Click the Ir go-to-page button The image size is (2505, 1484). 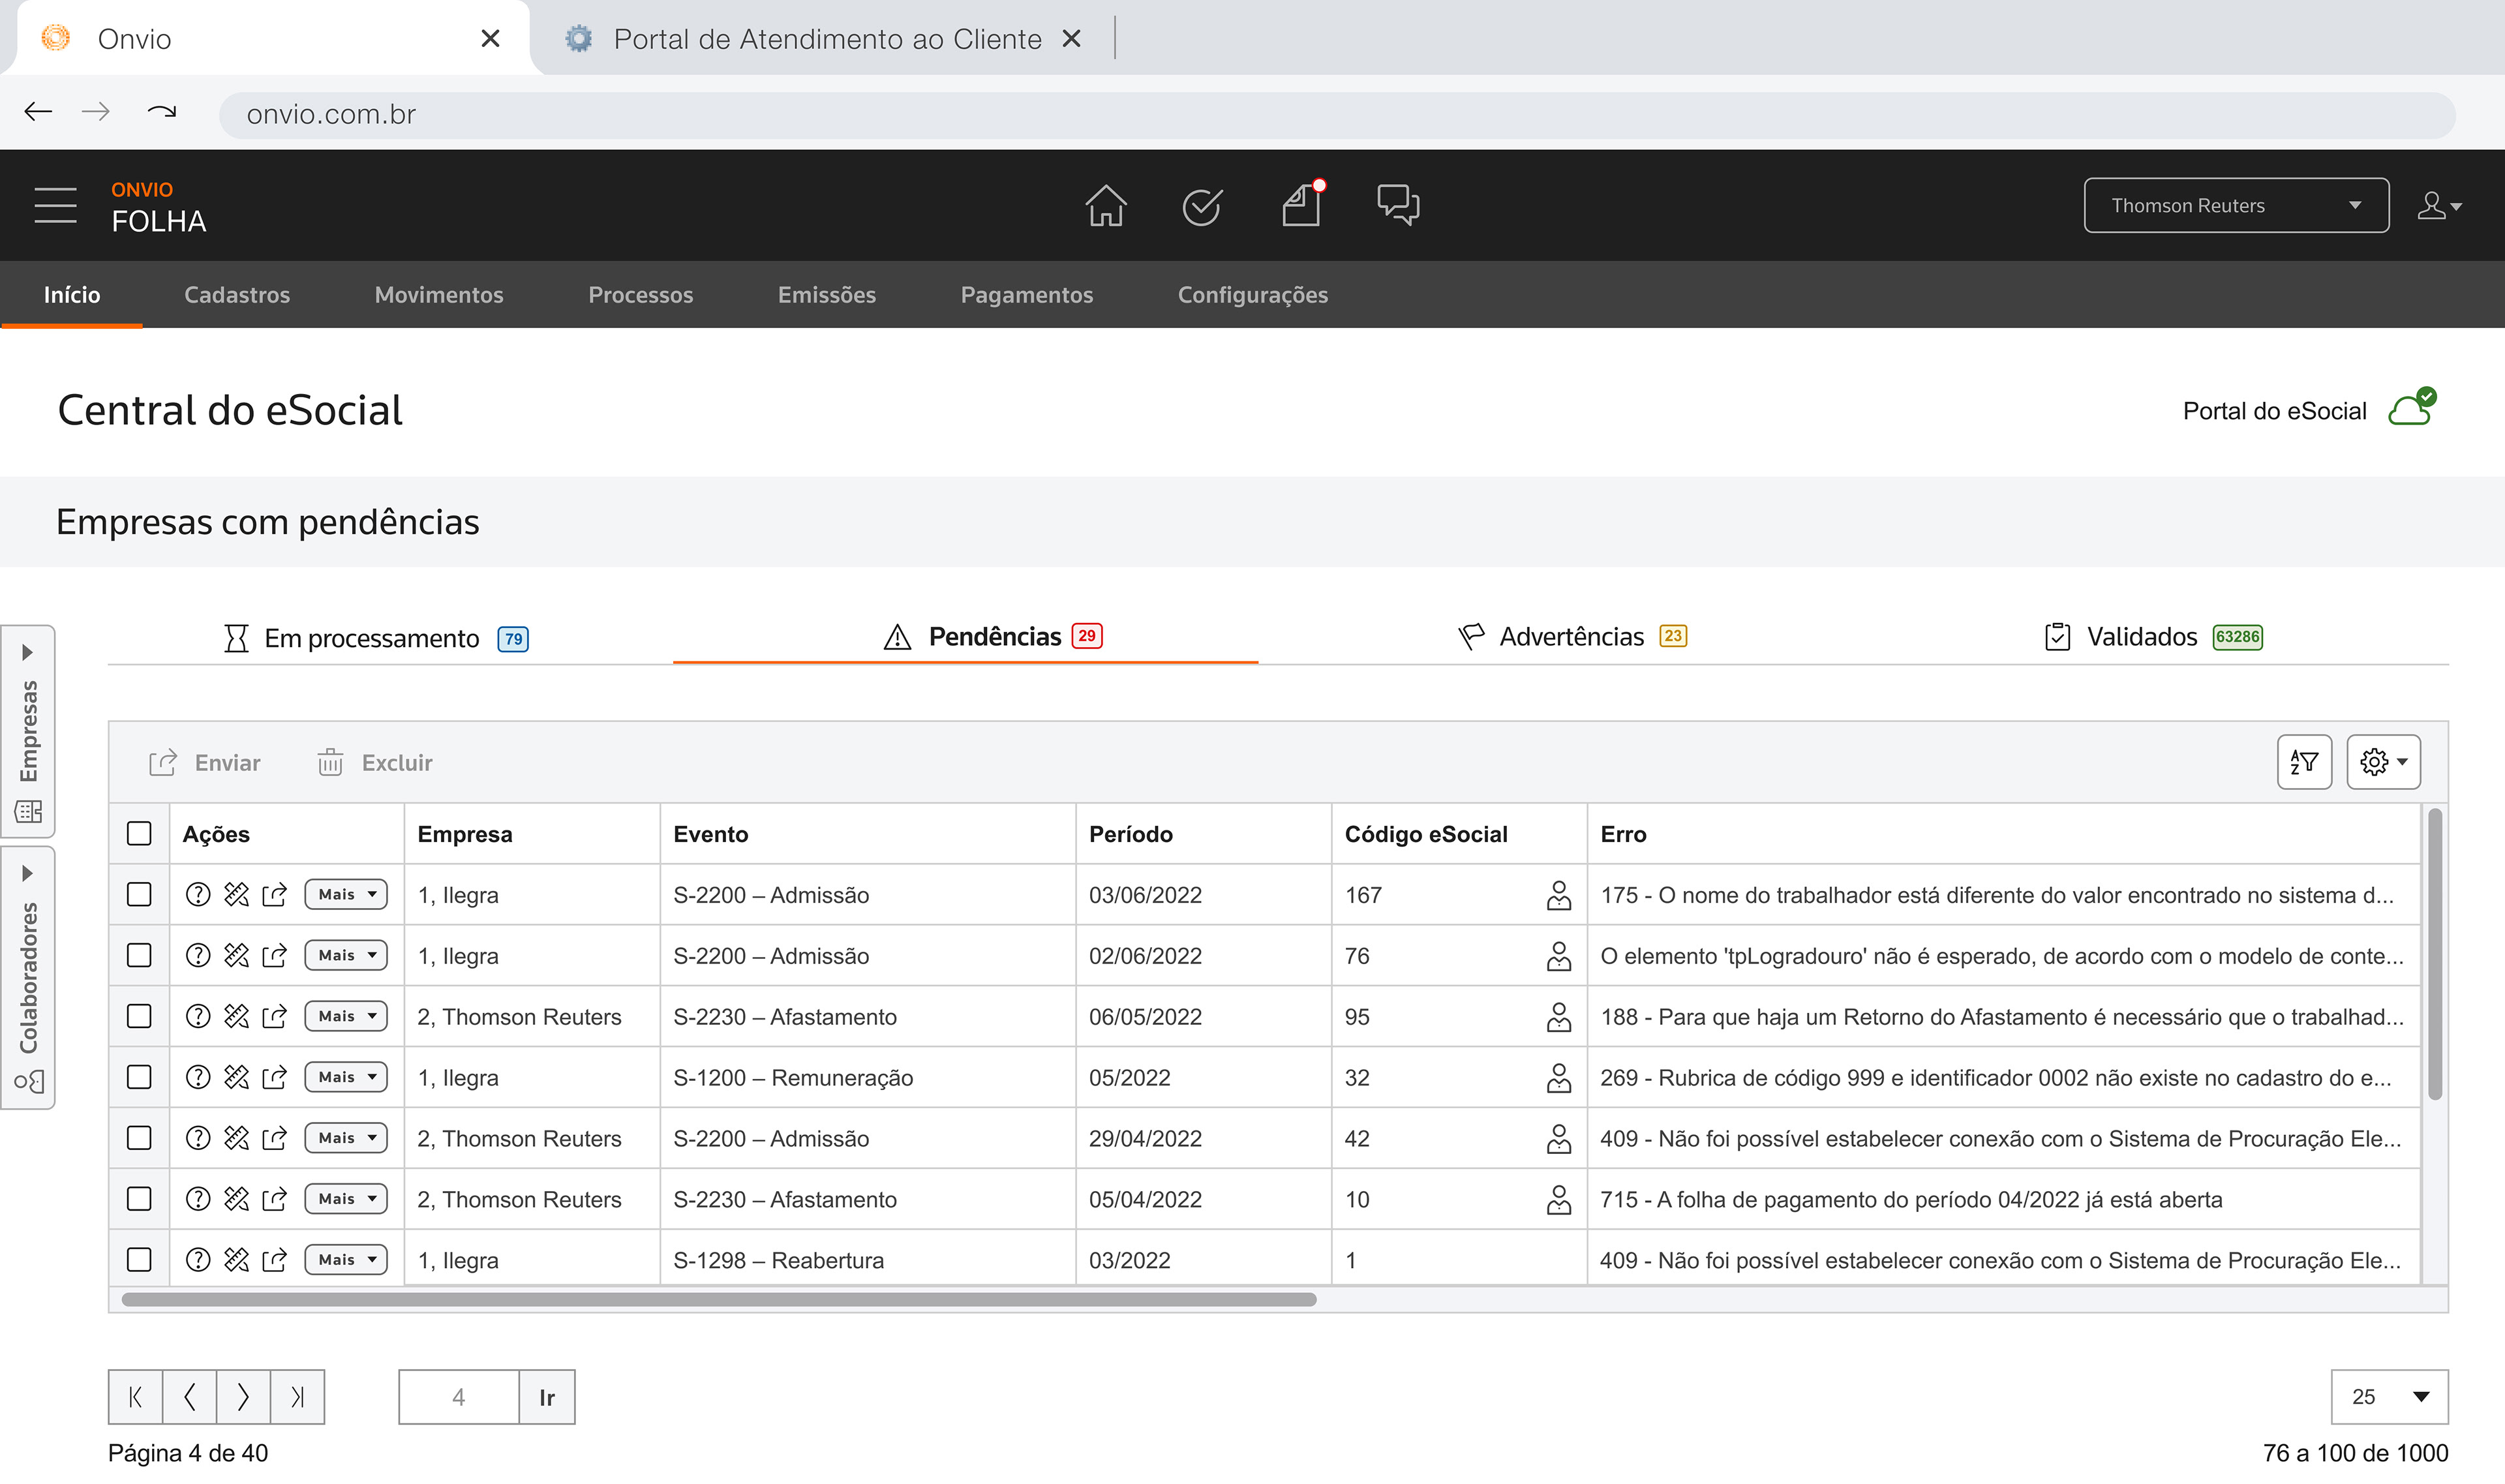[547, 1397]
